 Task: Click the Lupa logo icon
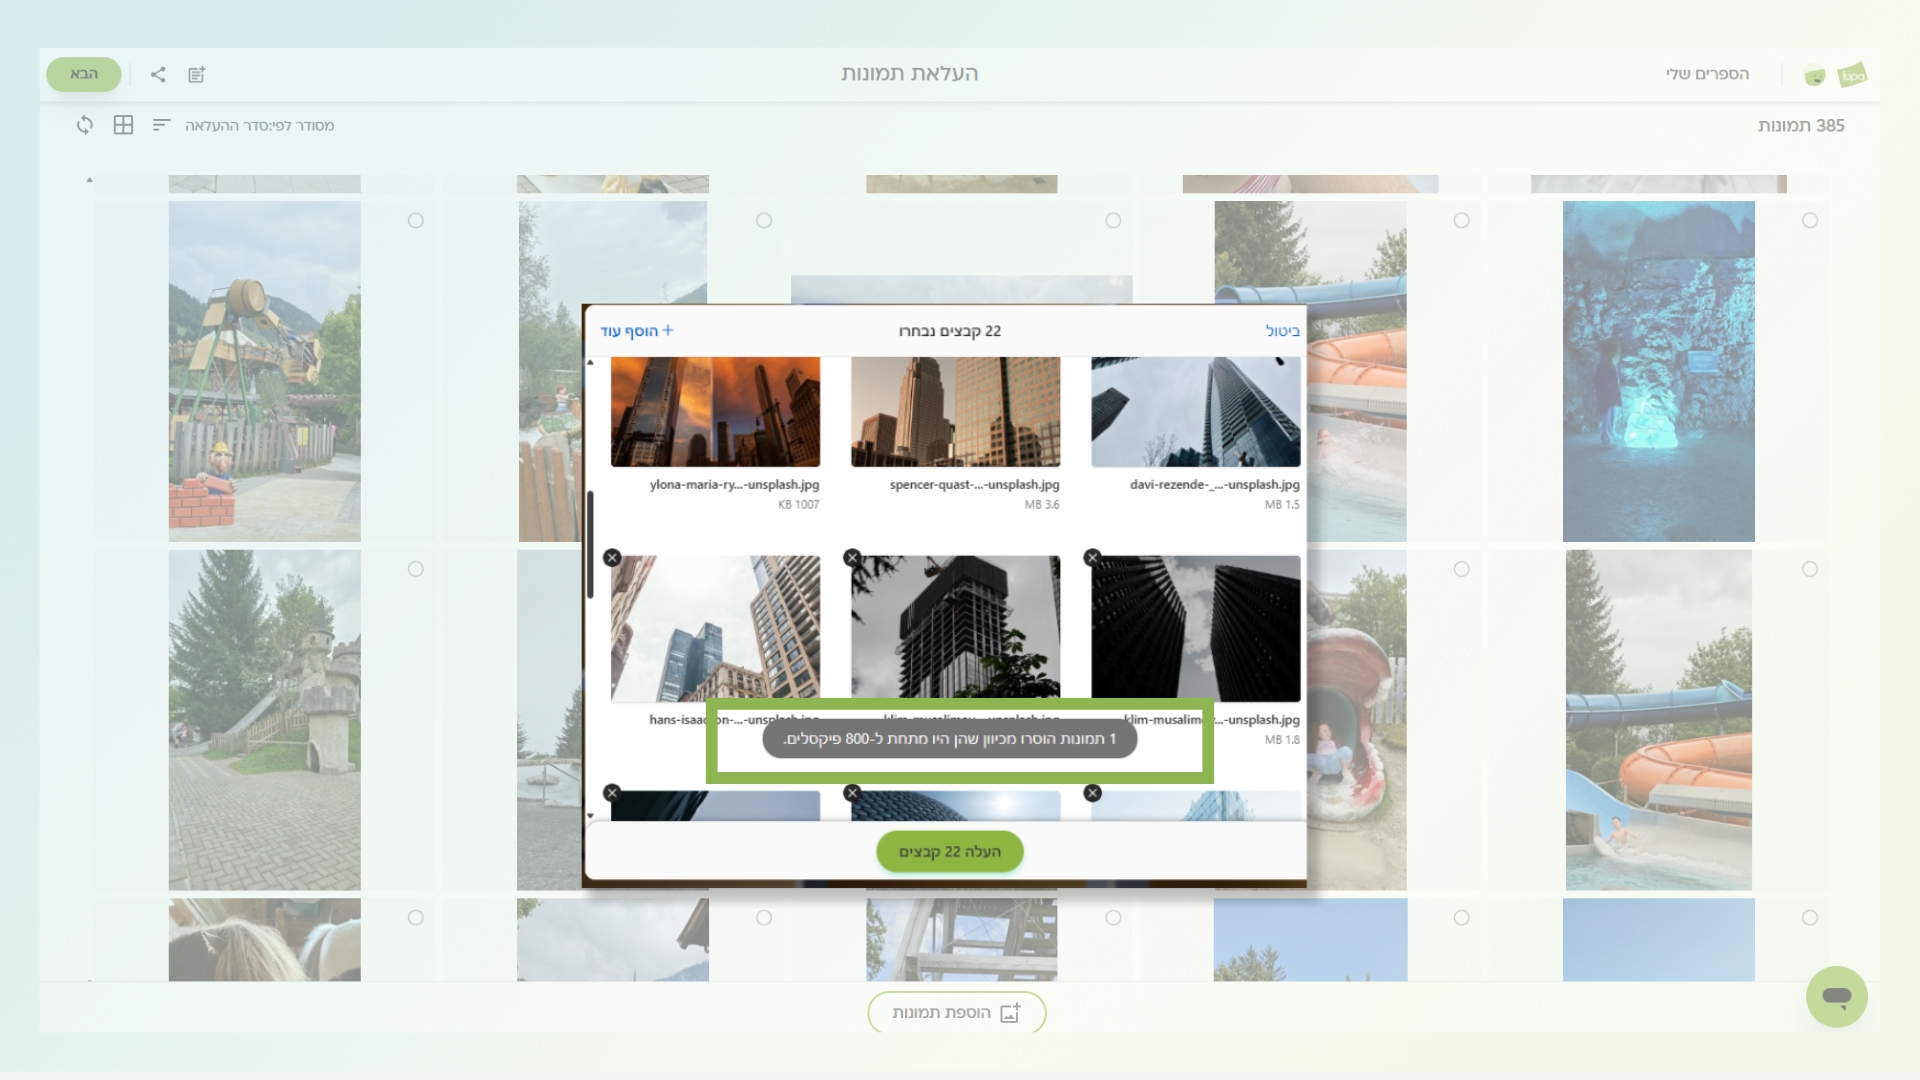click(1852, 75)
